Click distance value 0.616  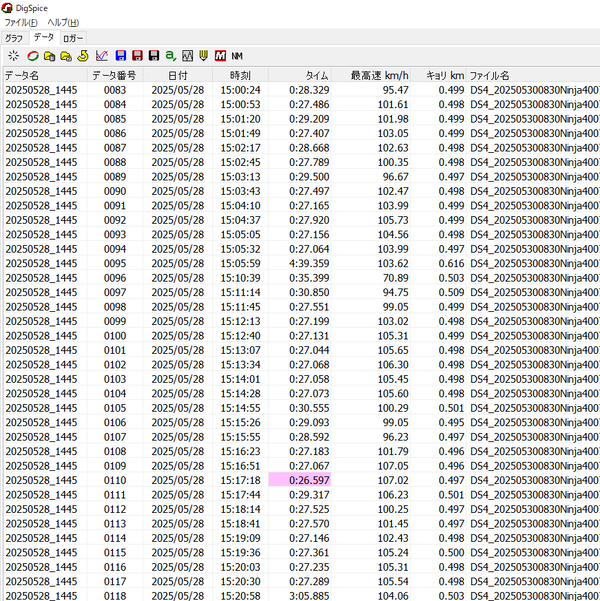pos(451,263)
